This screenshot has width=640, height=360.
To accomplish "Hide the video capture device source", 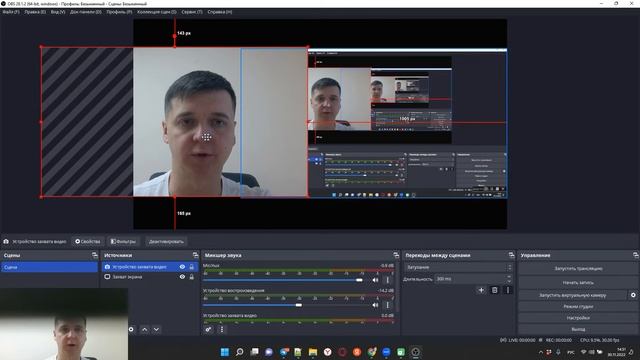I will pos(182,267).
